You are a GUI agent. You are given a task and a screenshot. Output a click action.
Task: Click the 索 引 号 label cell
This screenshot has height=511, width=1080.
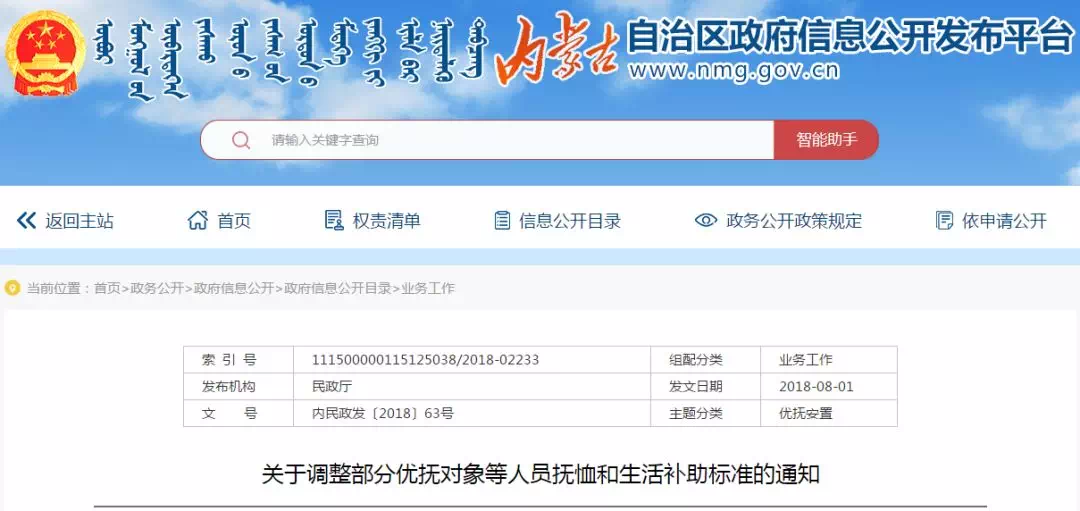pos(238,359)
